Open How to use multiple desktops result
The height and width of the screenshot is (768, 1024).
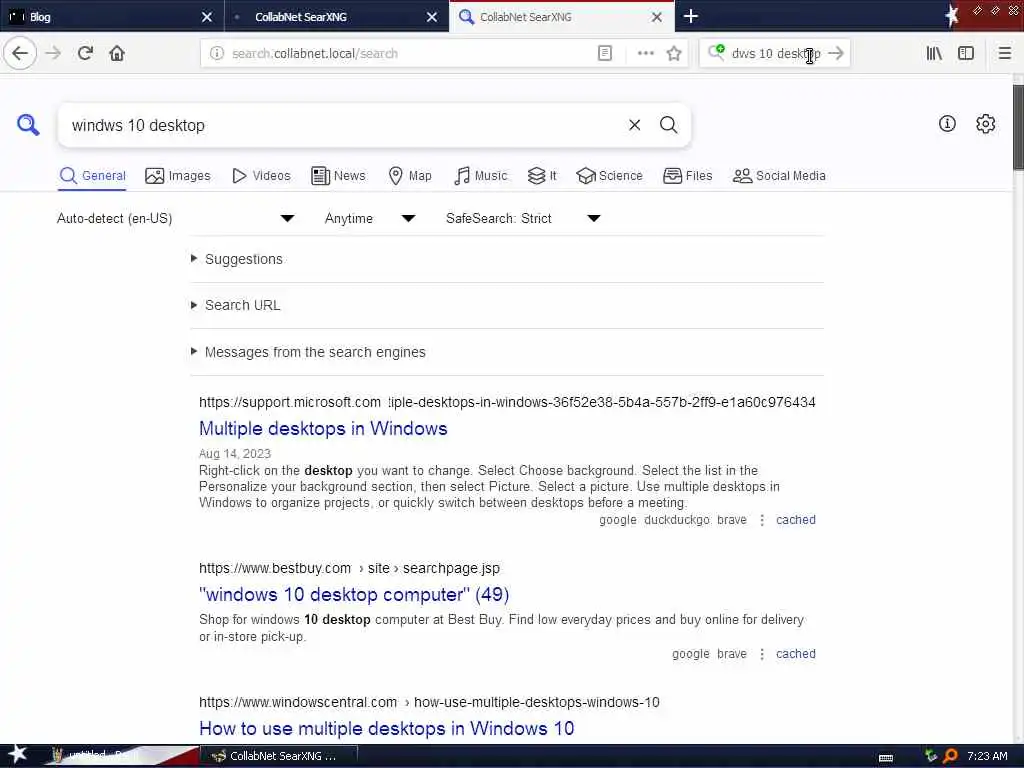point(387,728)
